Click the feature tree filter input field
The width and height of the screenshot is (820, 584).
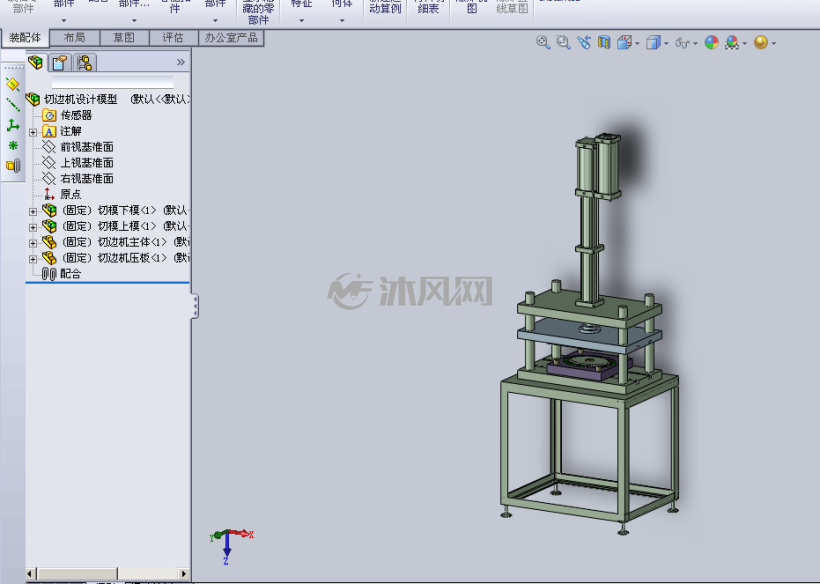pyautogui.click(x=112, y=82)
